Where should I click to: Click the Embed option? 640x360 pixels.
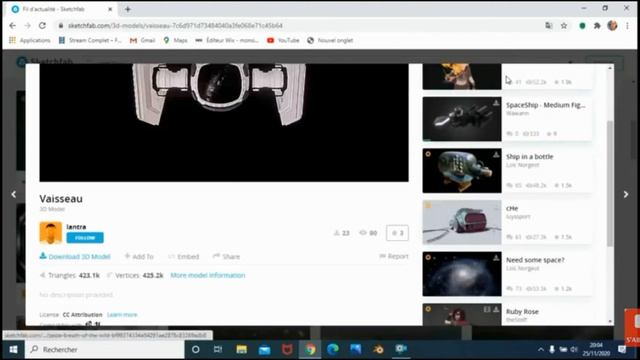pos(184,256)
